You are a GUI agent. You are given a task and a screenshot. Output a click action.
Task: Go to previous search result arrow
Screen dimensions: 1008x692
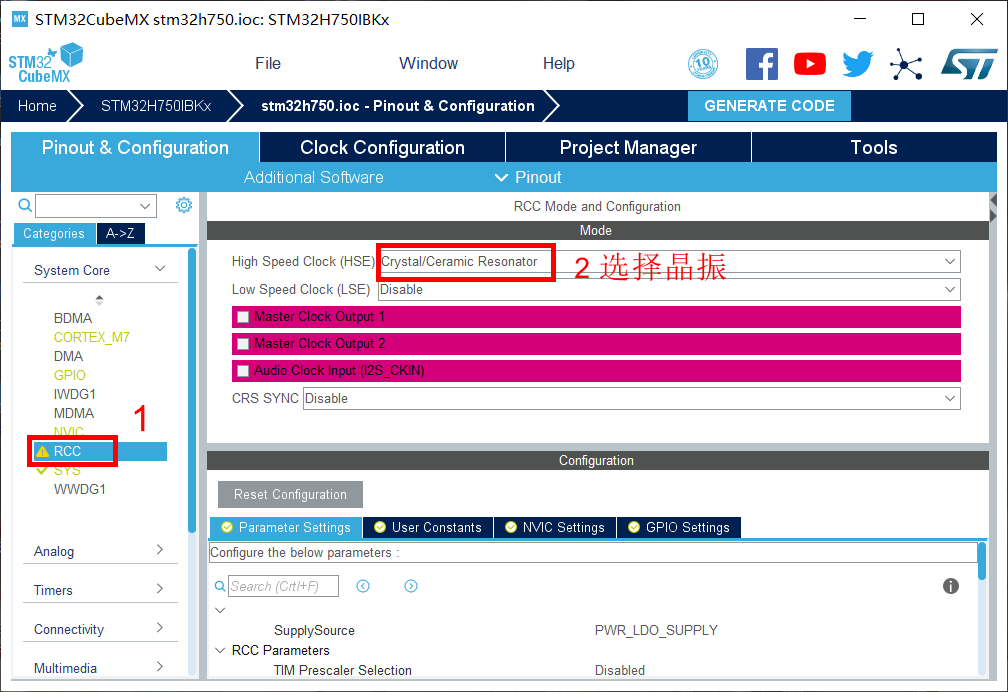point(363,586)
